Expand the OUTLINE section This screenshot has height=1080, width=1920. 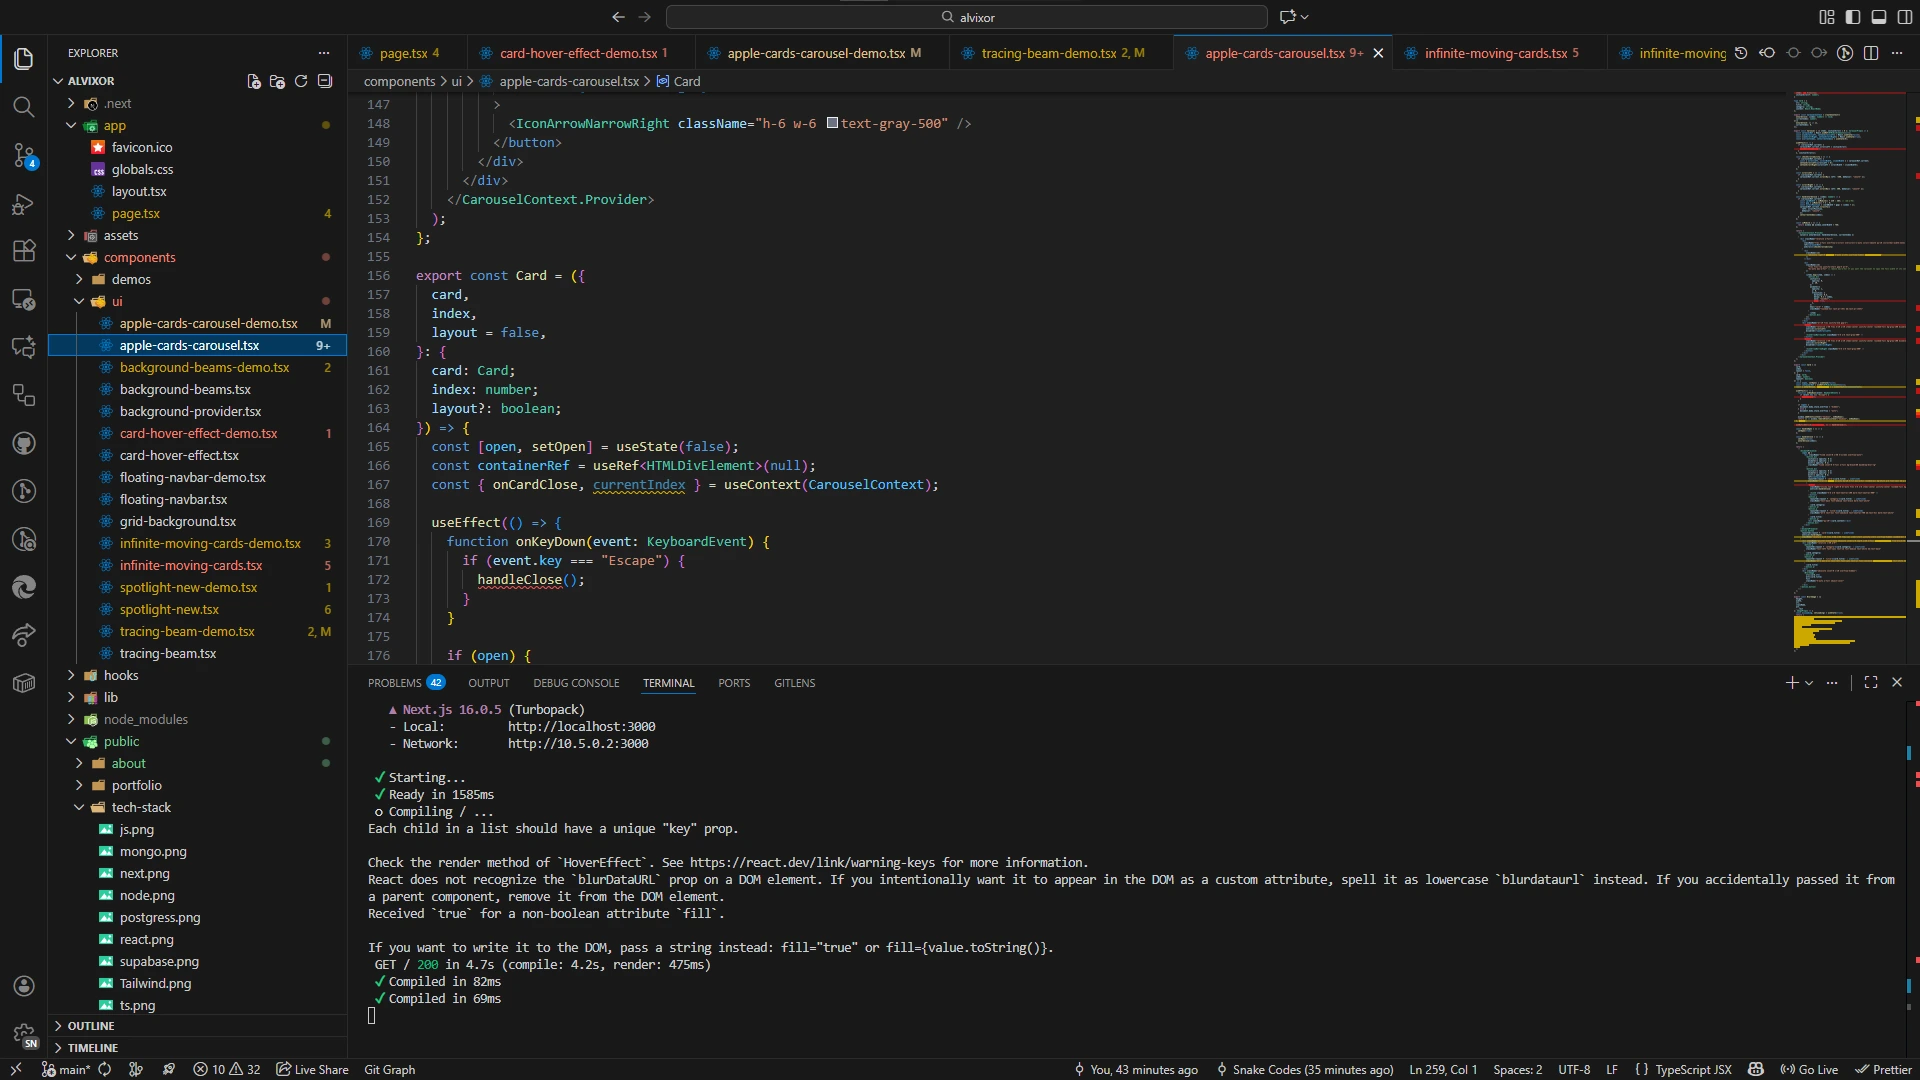(x=91, y=1026)
